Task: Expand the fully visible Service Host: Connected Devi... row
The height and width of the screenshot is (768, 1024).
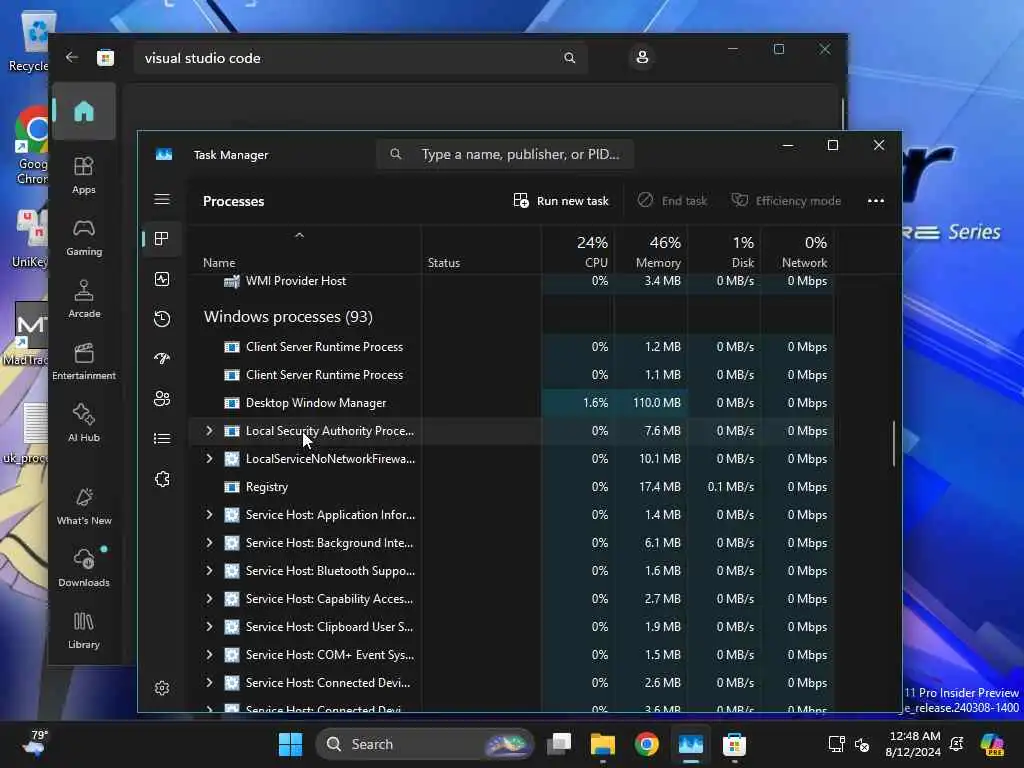Action: (x=209, y=682)
